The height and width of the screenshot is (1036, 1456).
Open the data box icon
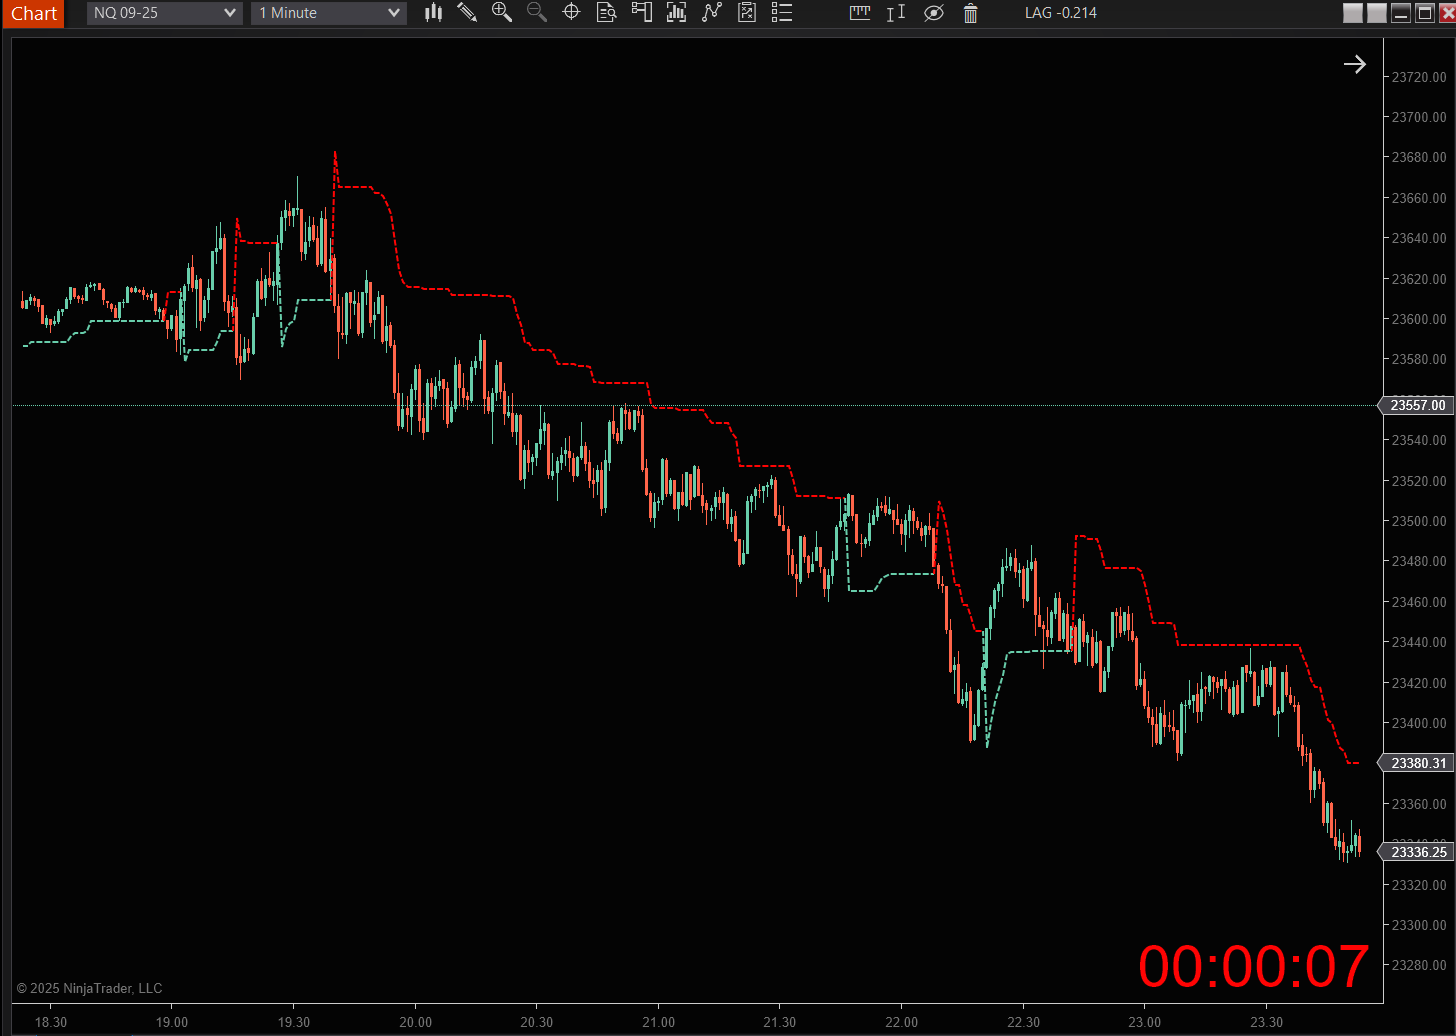(x=606, y=13)
